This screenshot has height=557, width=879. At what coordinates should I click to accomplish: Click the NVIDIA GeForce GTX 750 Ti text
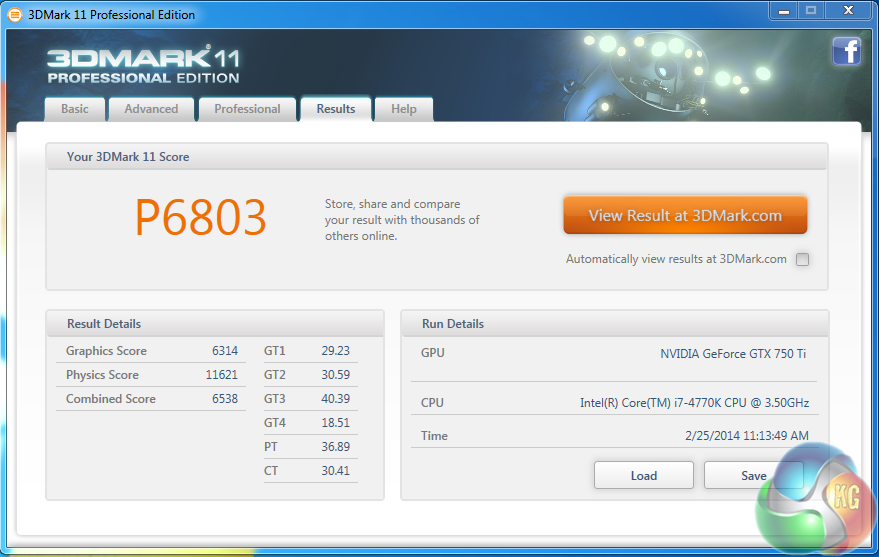pyautogui.click(x=733, y=354)
